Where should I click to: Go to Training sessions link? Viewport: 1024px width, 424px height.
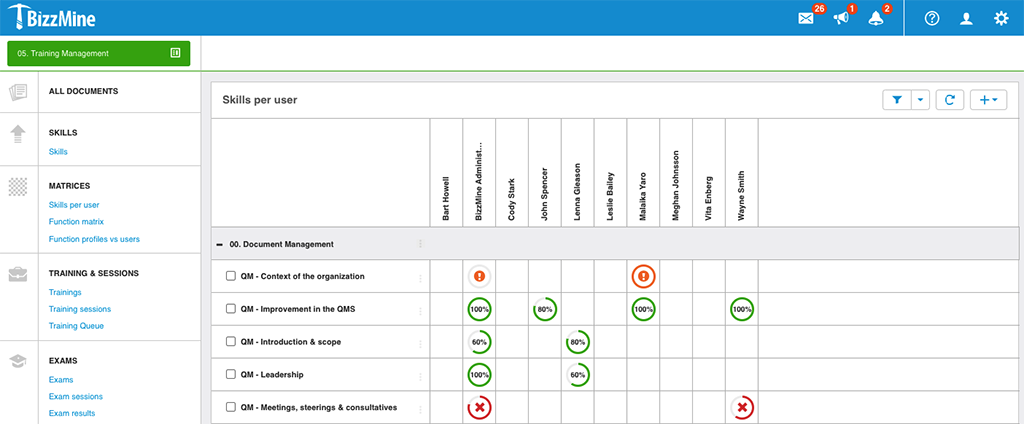(x=80, y=309)
